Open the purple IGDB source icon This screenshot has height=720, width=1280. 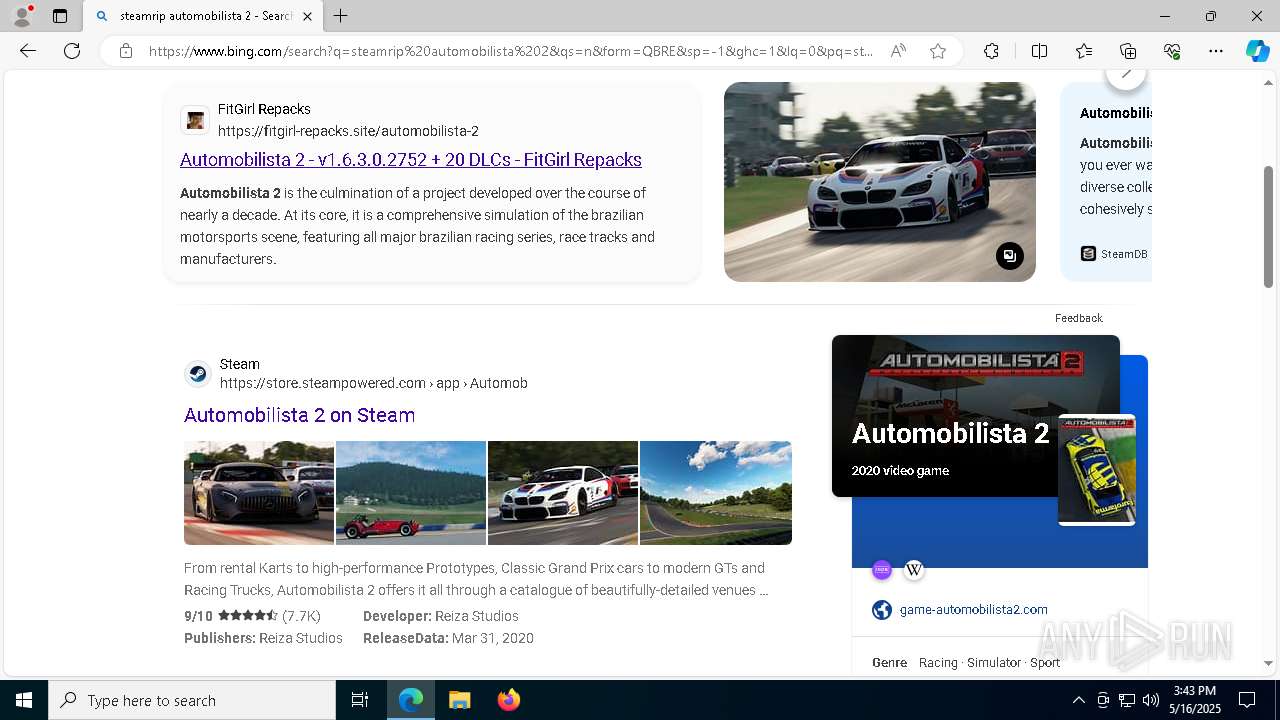click(x=882, y=570)
